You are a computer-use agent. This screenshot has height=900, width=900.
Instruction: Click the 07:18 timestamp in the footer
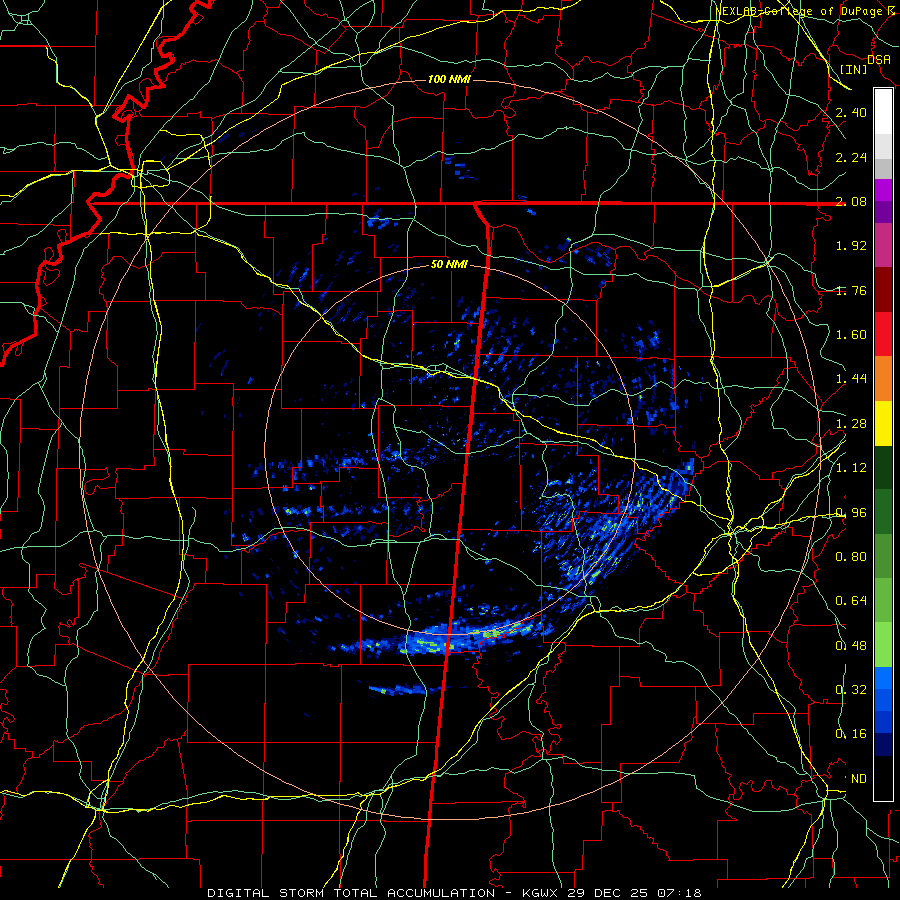click(x=680, y=893)
